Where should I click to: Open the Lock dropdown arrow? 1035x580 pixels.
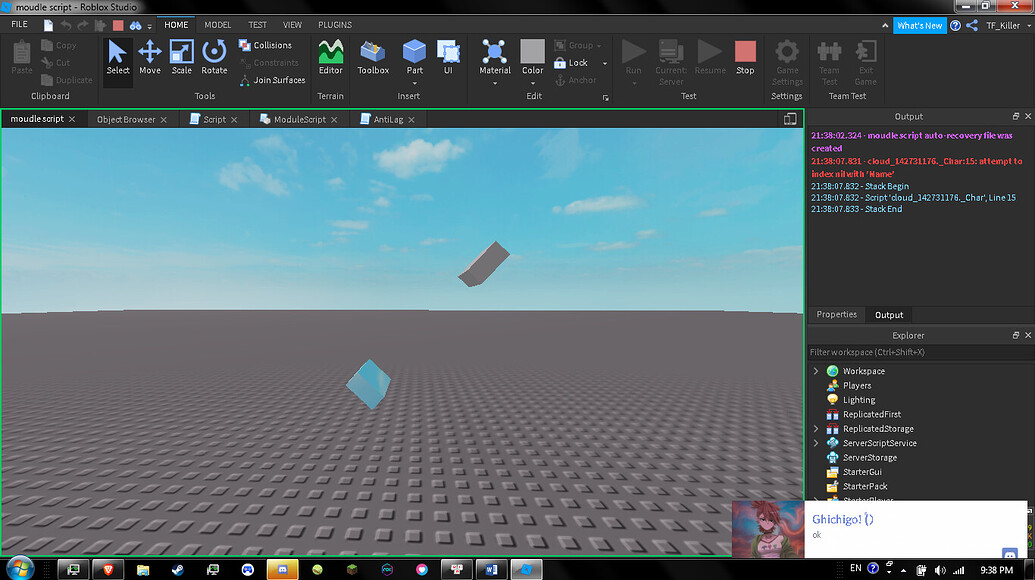[x=605, y=63]
